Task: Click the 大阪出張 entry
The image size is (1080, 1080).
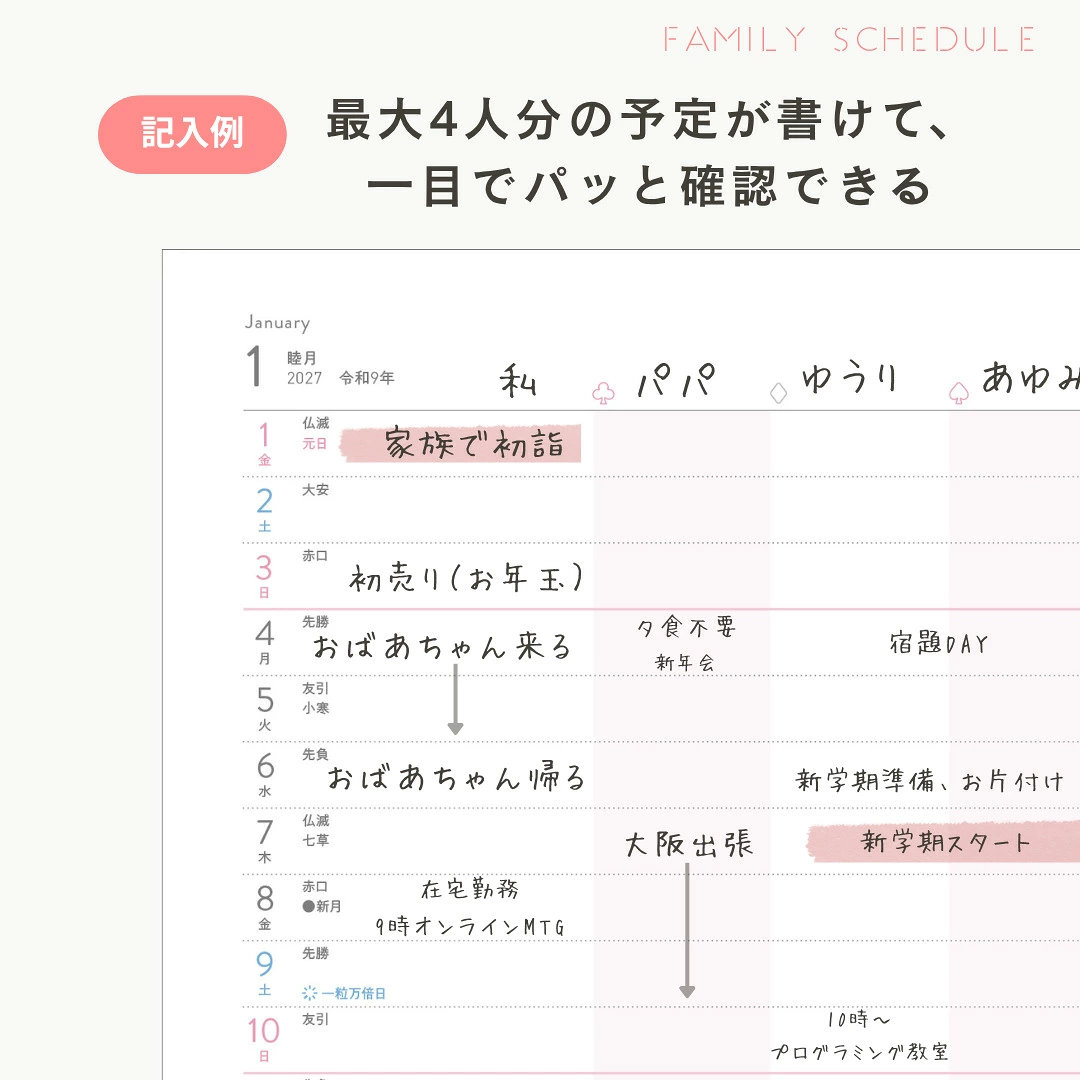Action: pos(689,844)
